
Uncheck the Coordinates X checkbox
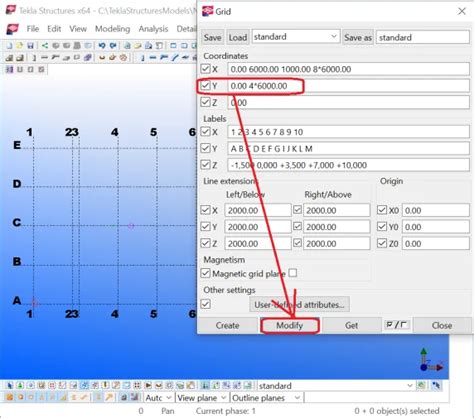[205, 69]
